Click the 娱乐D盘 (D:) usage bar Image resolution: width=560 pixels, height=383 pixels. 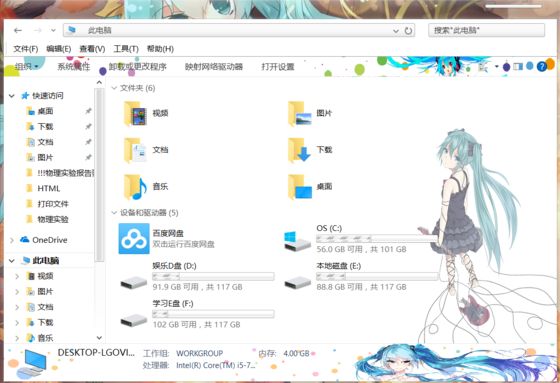(x=213, y=276)
